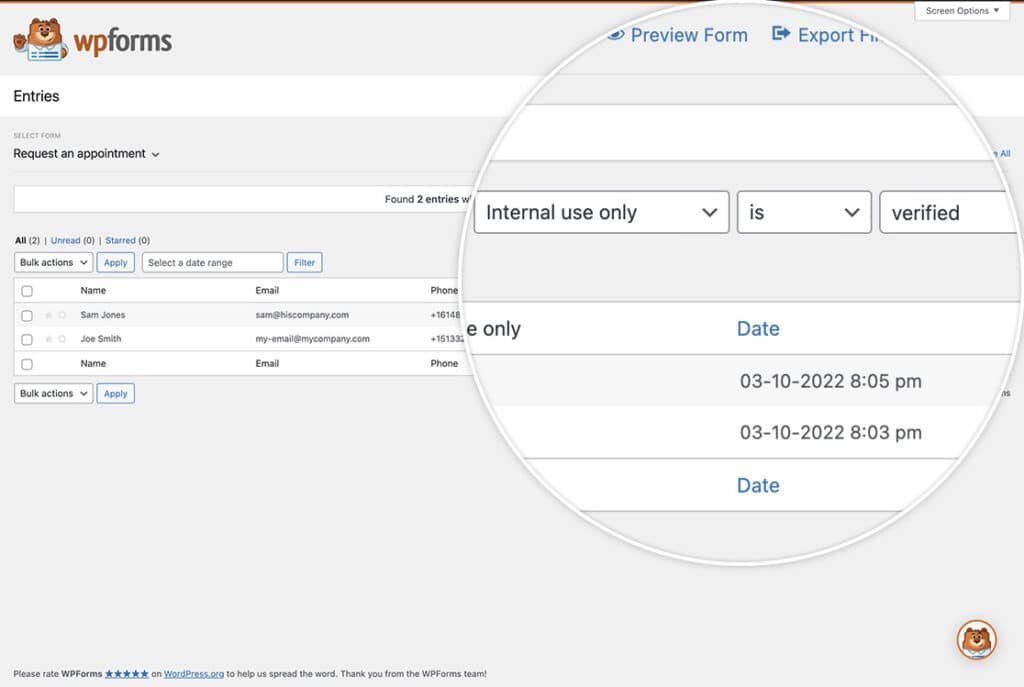Check the checkbox on Joe Smith's row
The image size is (1024, 687).
[27, 339]
